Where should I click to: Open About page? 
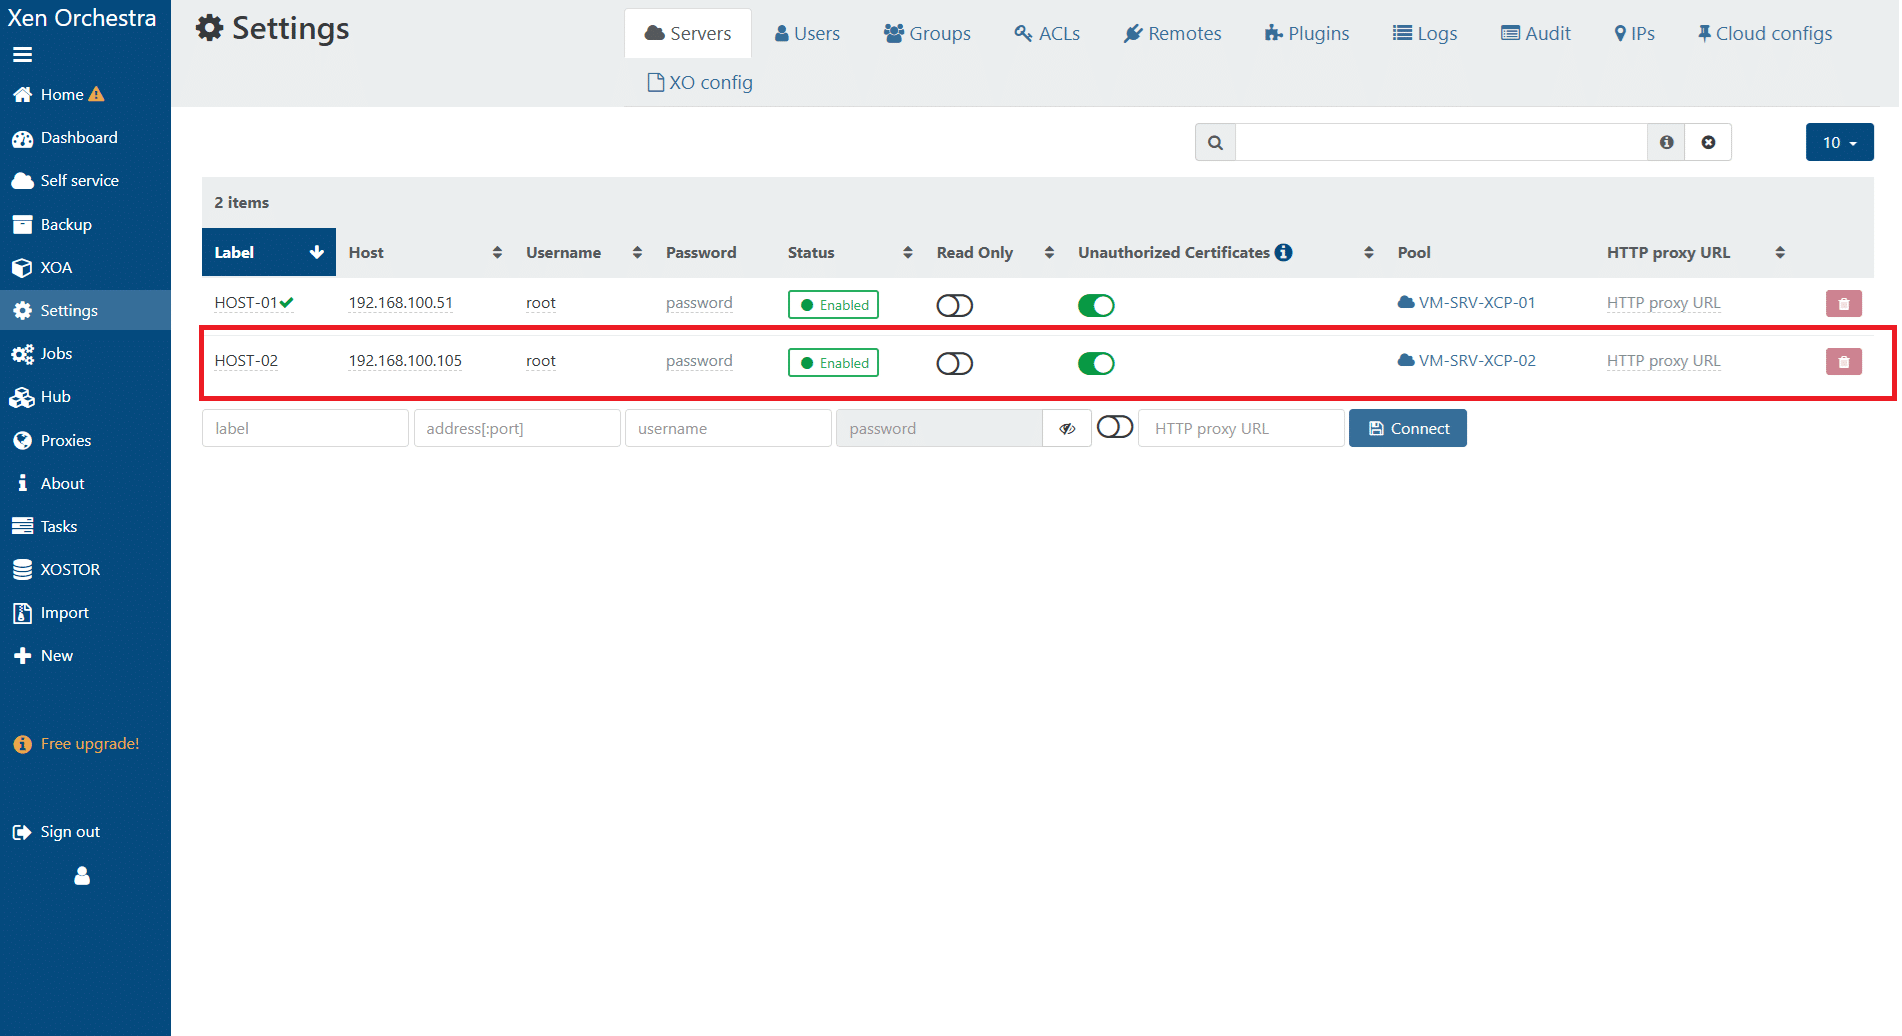[x=48, y=483]
